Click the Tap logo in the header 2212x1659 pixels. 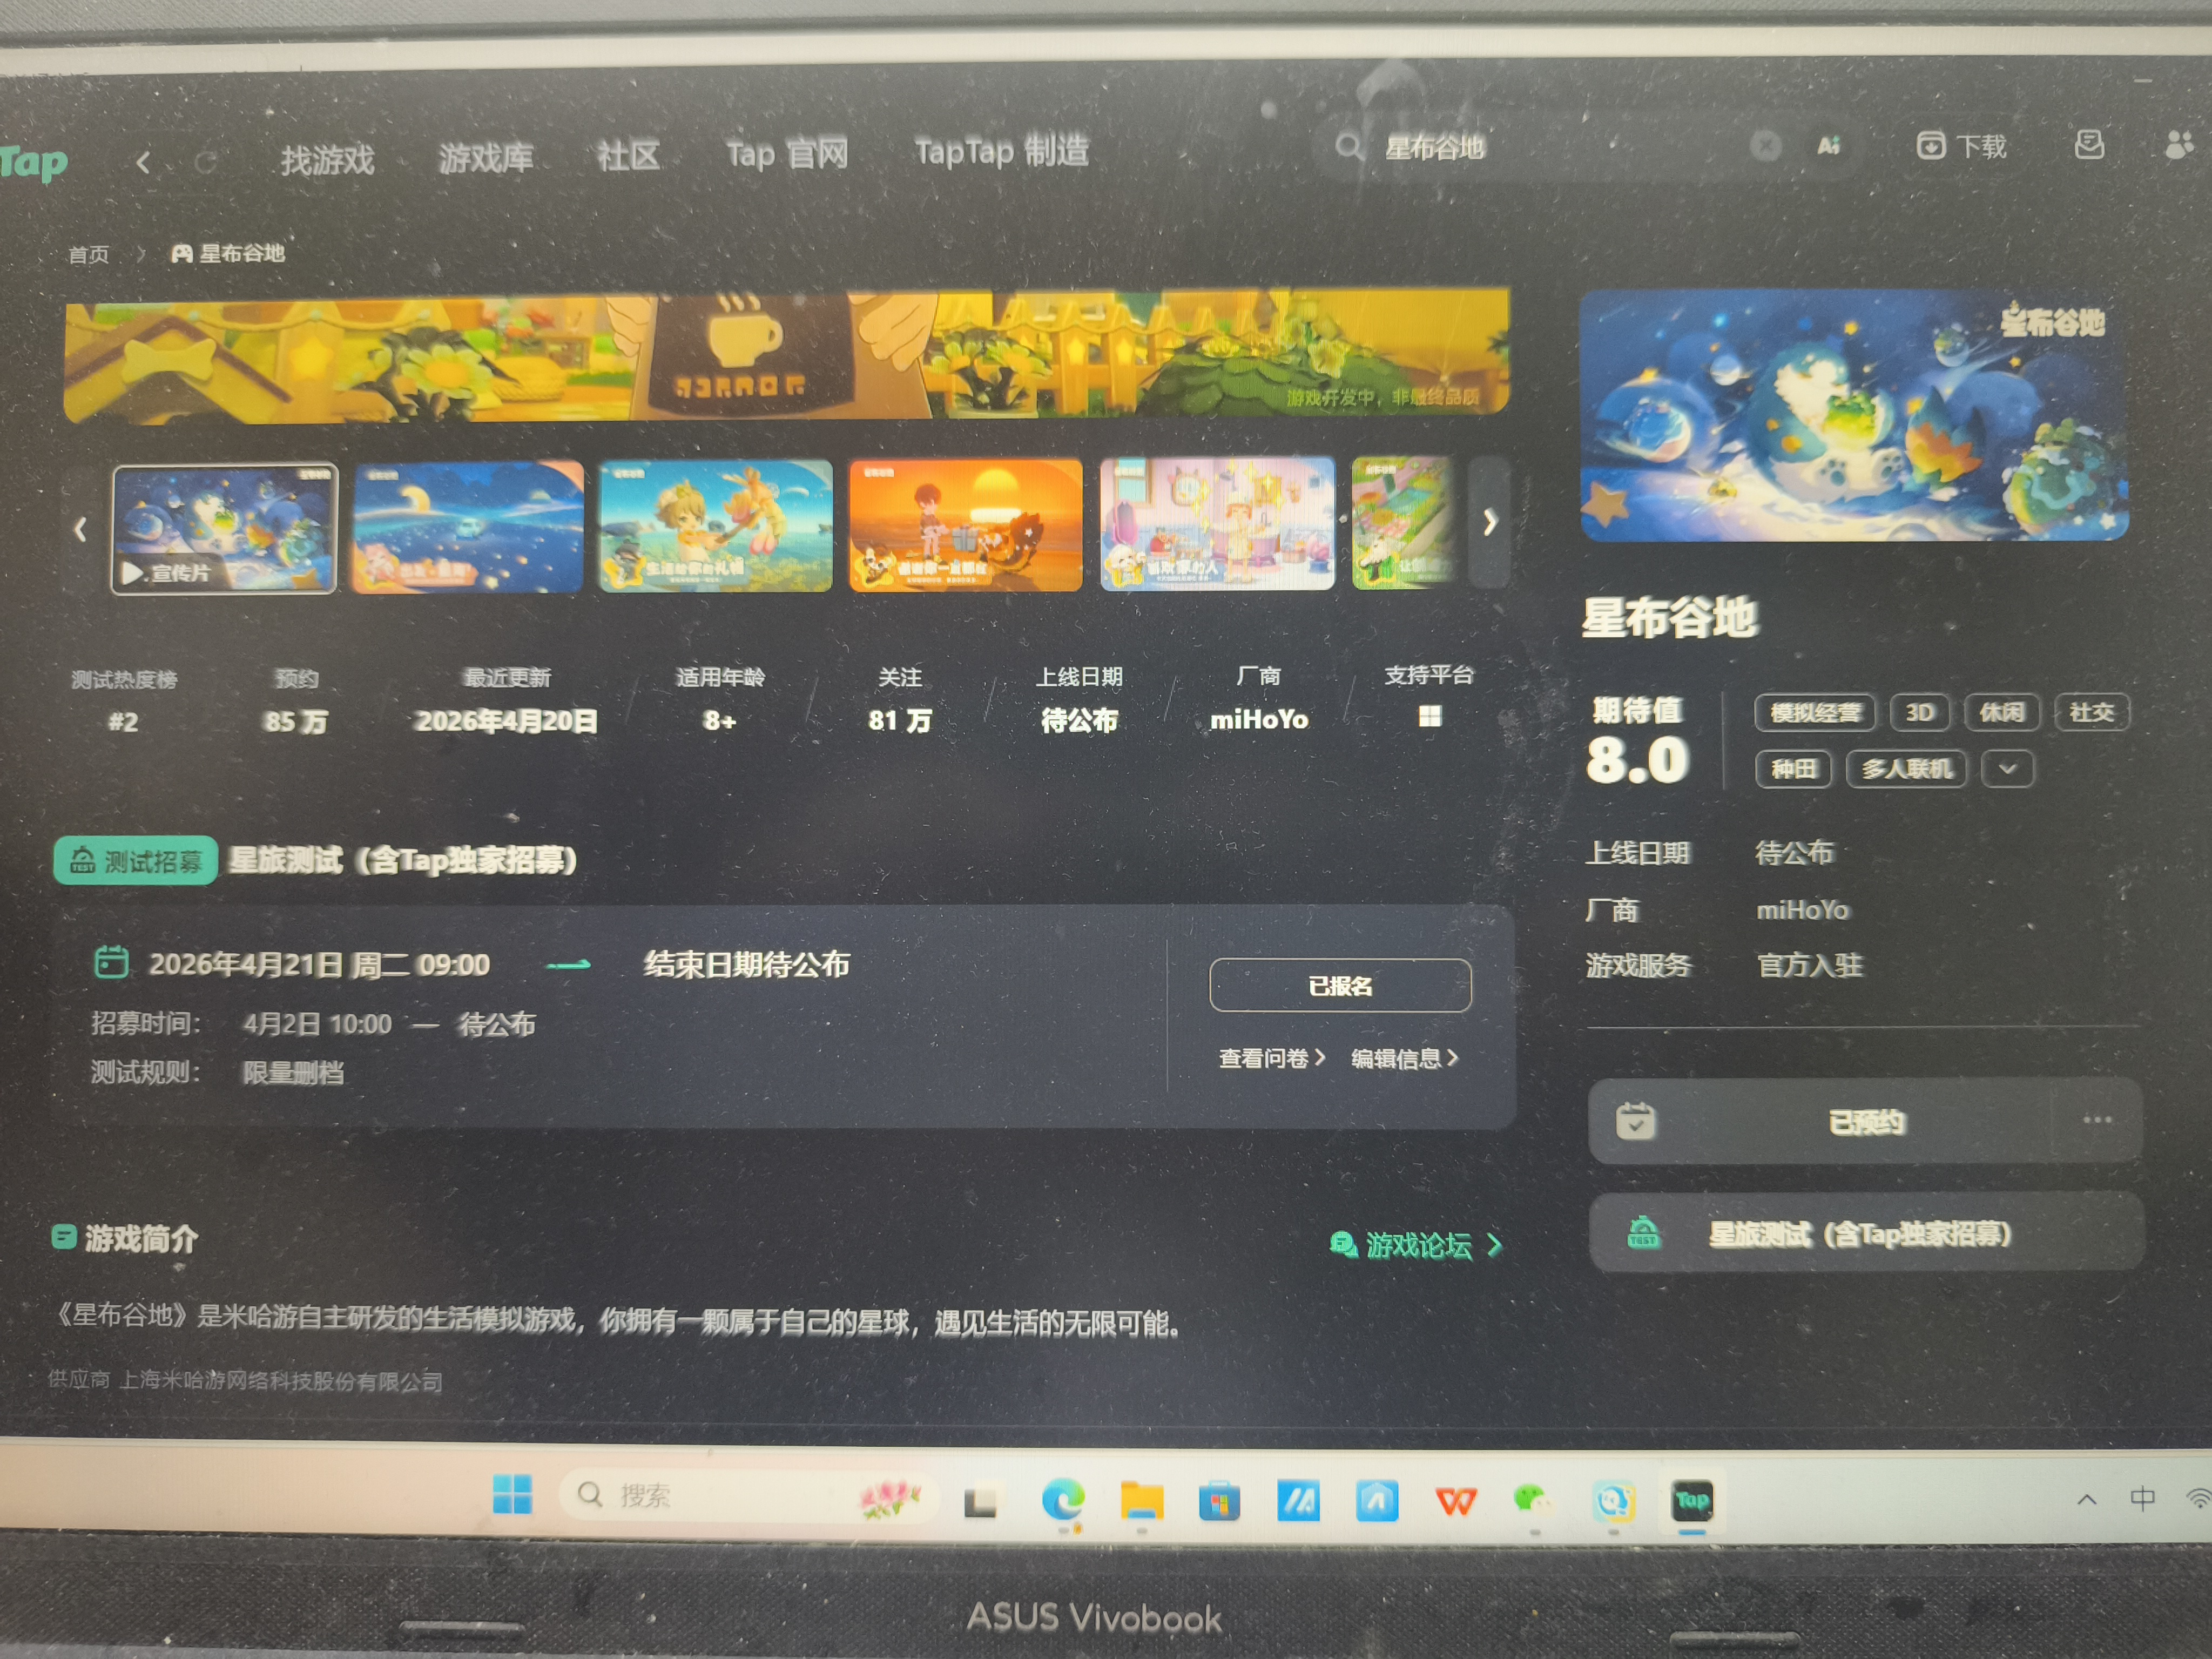pyautogui.click(x=34, y=162)
